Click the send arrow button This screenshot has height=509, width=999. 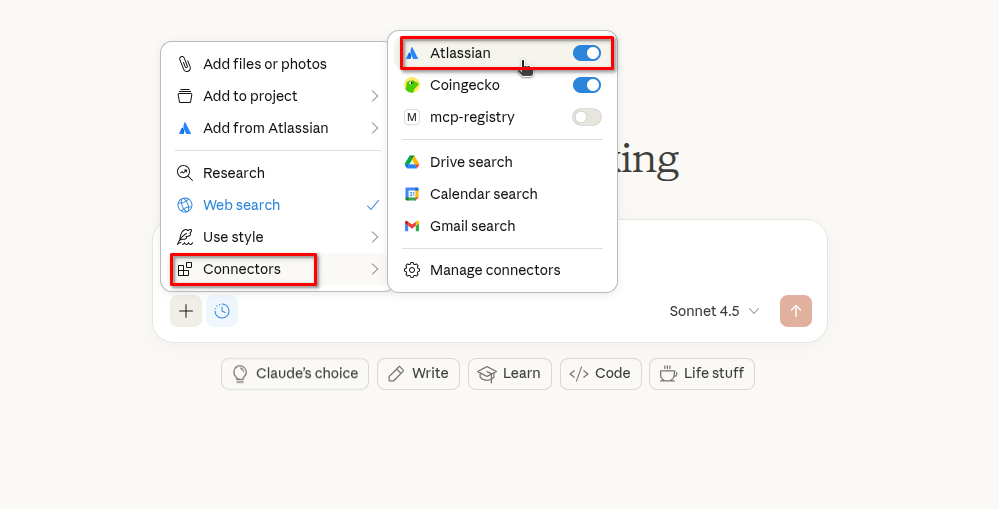796,311
